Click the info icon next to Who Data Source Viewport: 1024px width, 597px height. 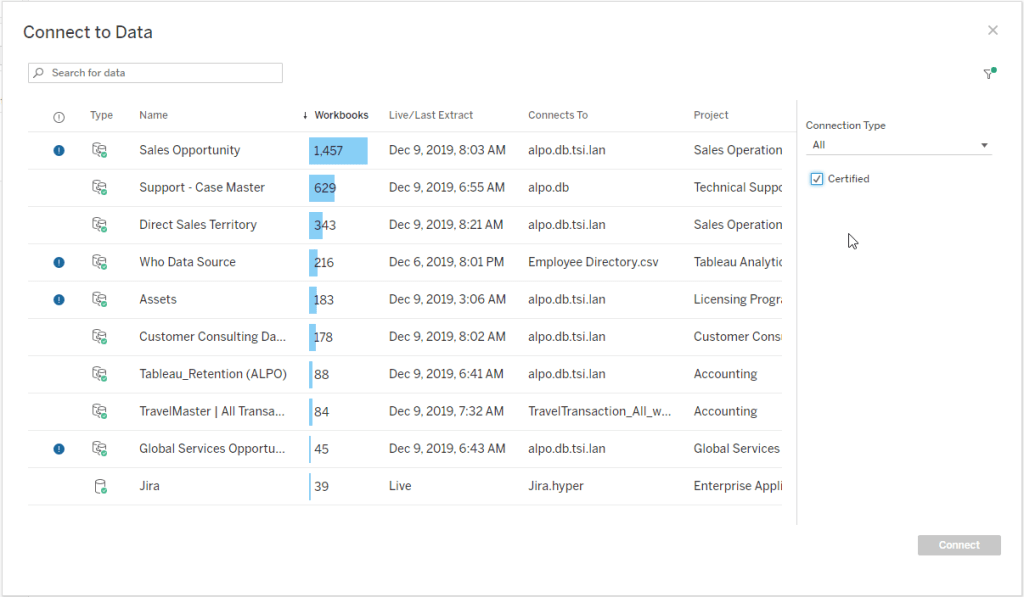pyautogui.click(x=59, y=263)
